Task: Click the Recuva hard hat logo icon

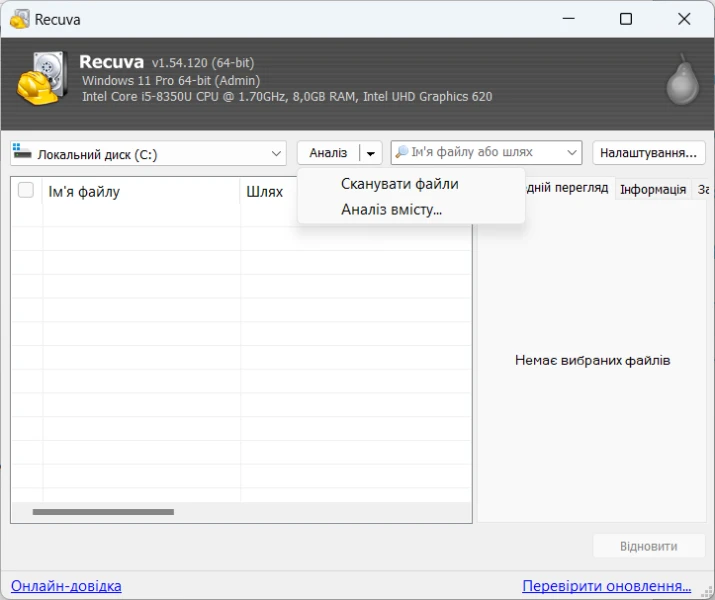Action: coord(42,78)
